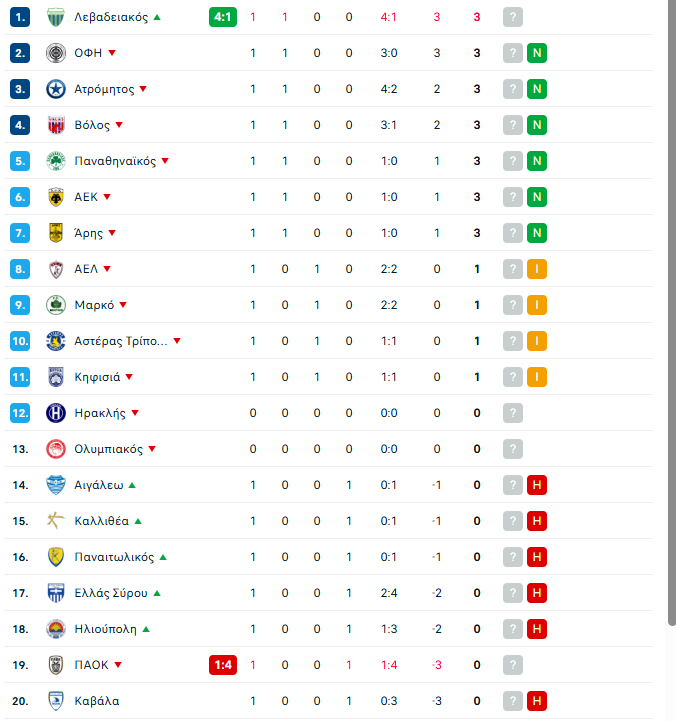Click the Καλλιθέα club icon

click(x=56, y=521)
